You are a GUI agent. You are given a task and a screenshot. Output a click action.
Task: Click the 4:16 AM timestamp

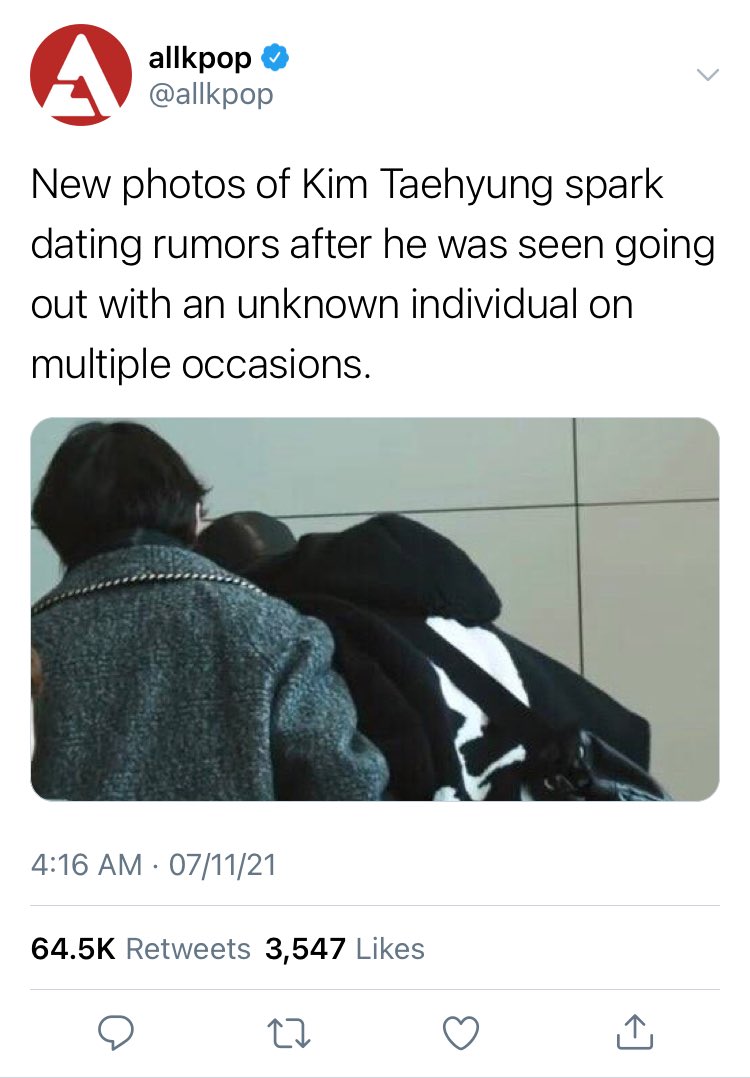(86, 864)
